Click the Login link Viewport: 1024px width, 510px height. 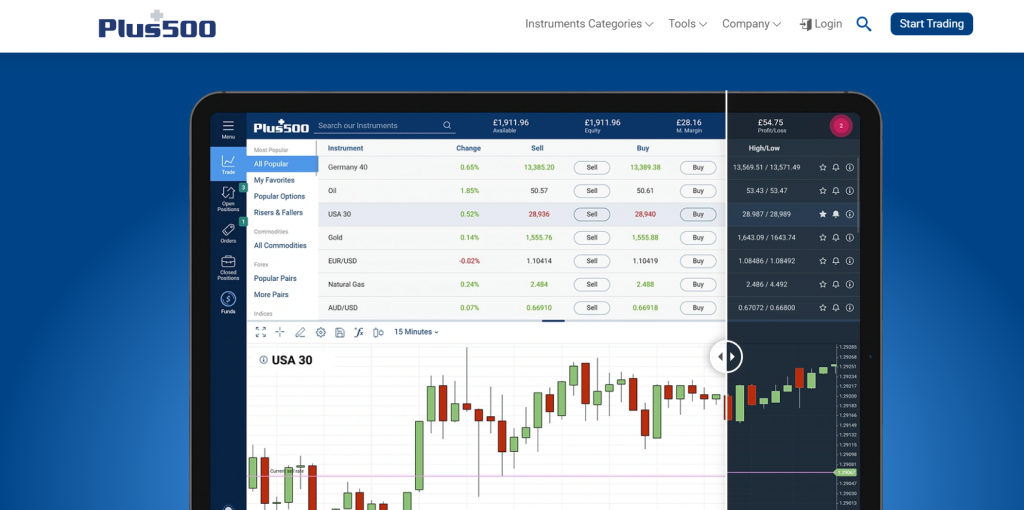(x=821, y=24)
